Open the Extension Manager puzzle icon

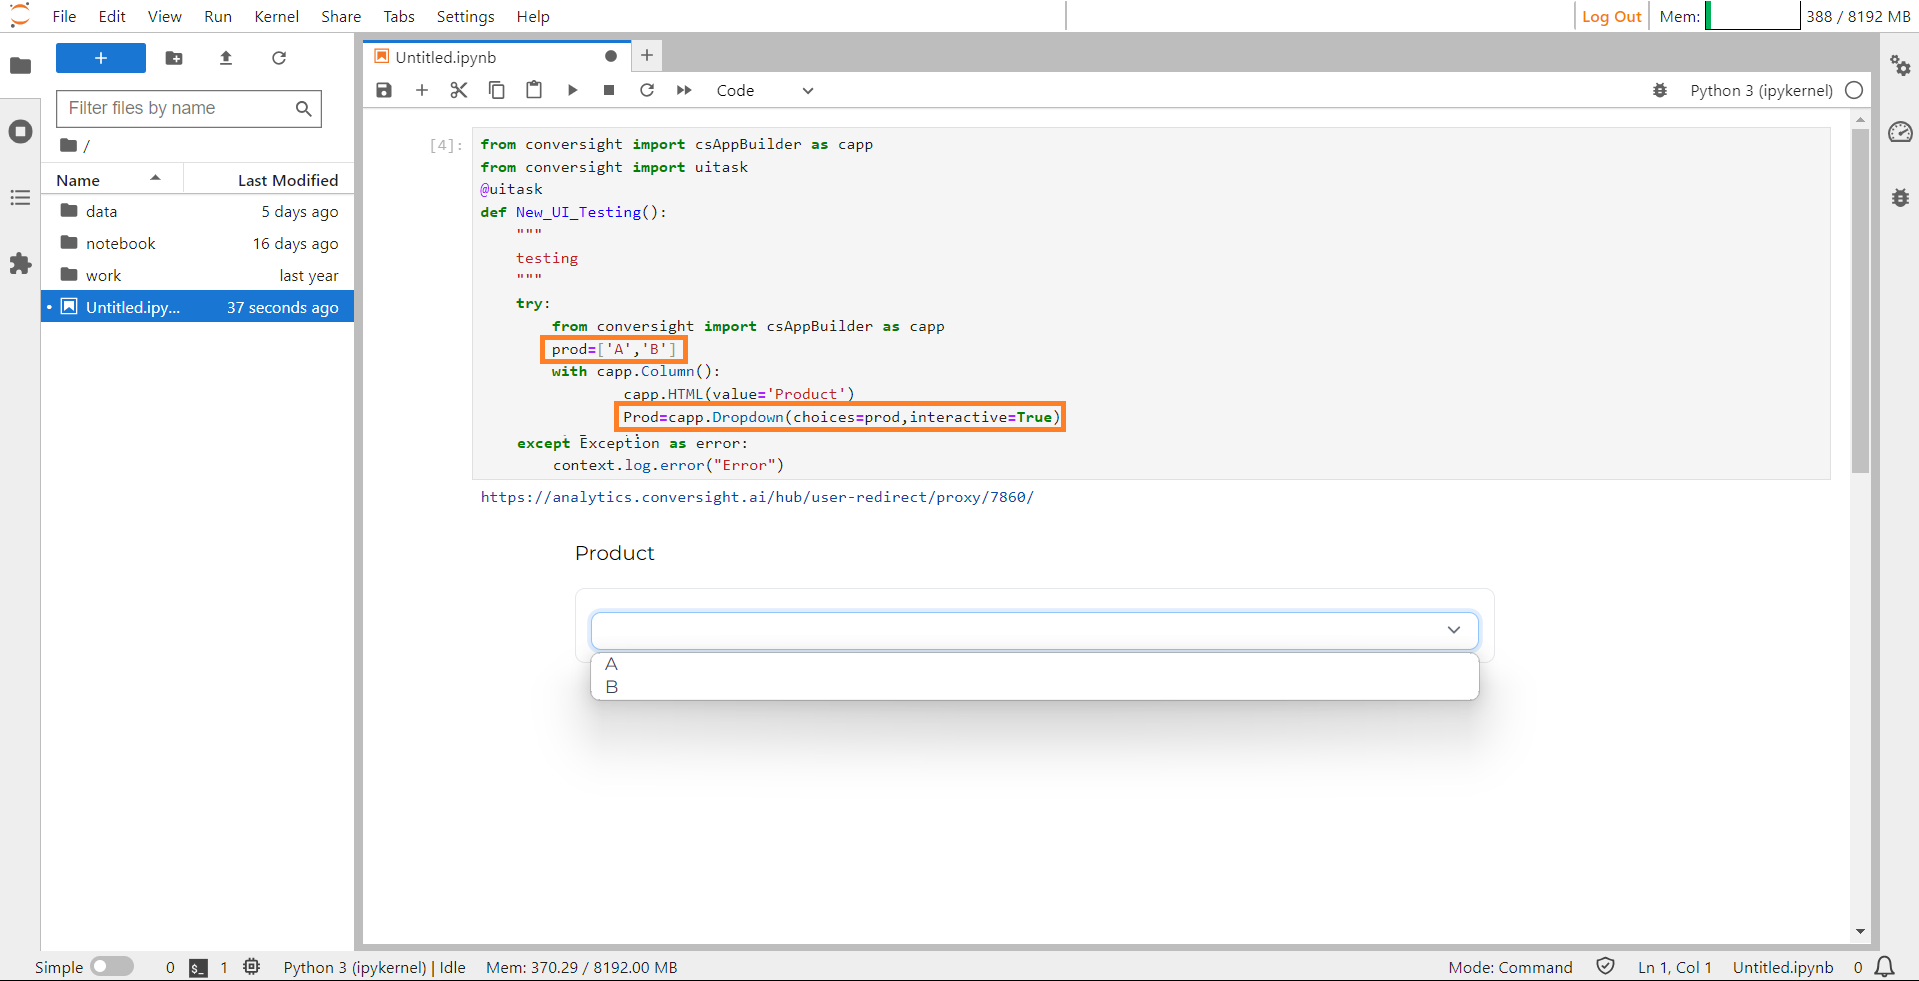(20, 264)
